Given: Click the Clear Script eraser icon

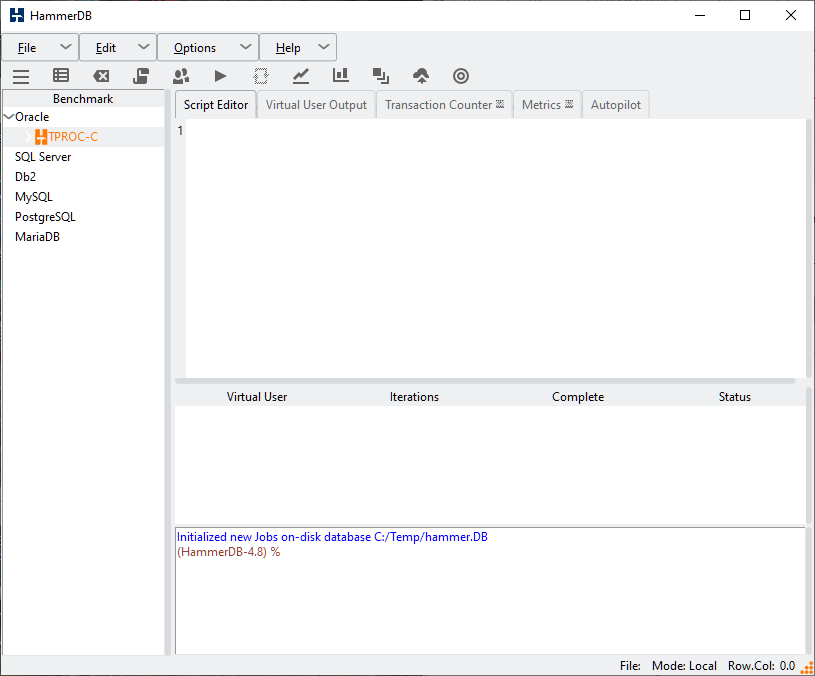Looking at the screenshot, I should (101, 76).
